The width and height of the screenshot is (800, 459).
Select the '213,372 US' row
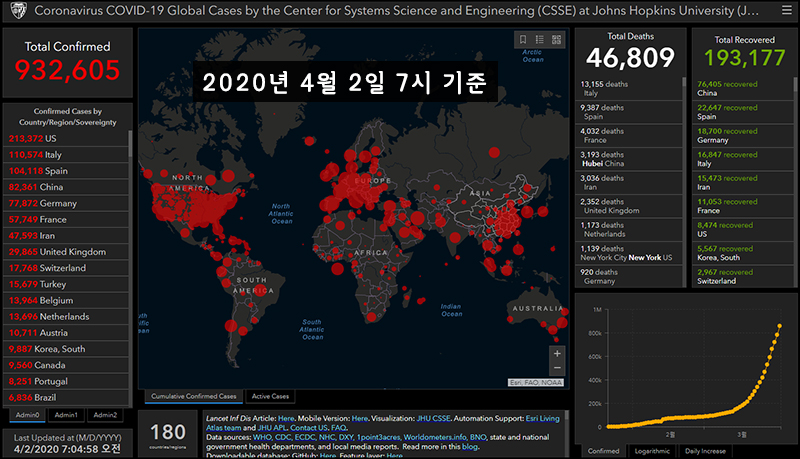point(66,138)
